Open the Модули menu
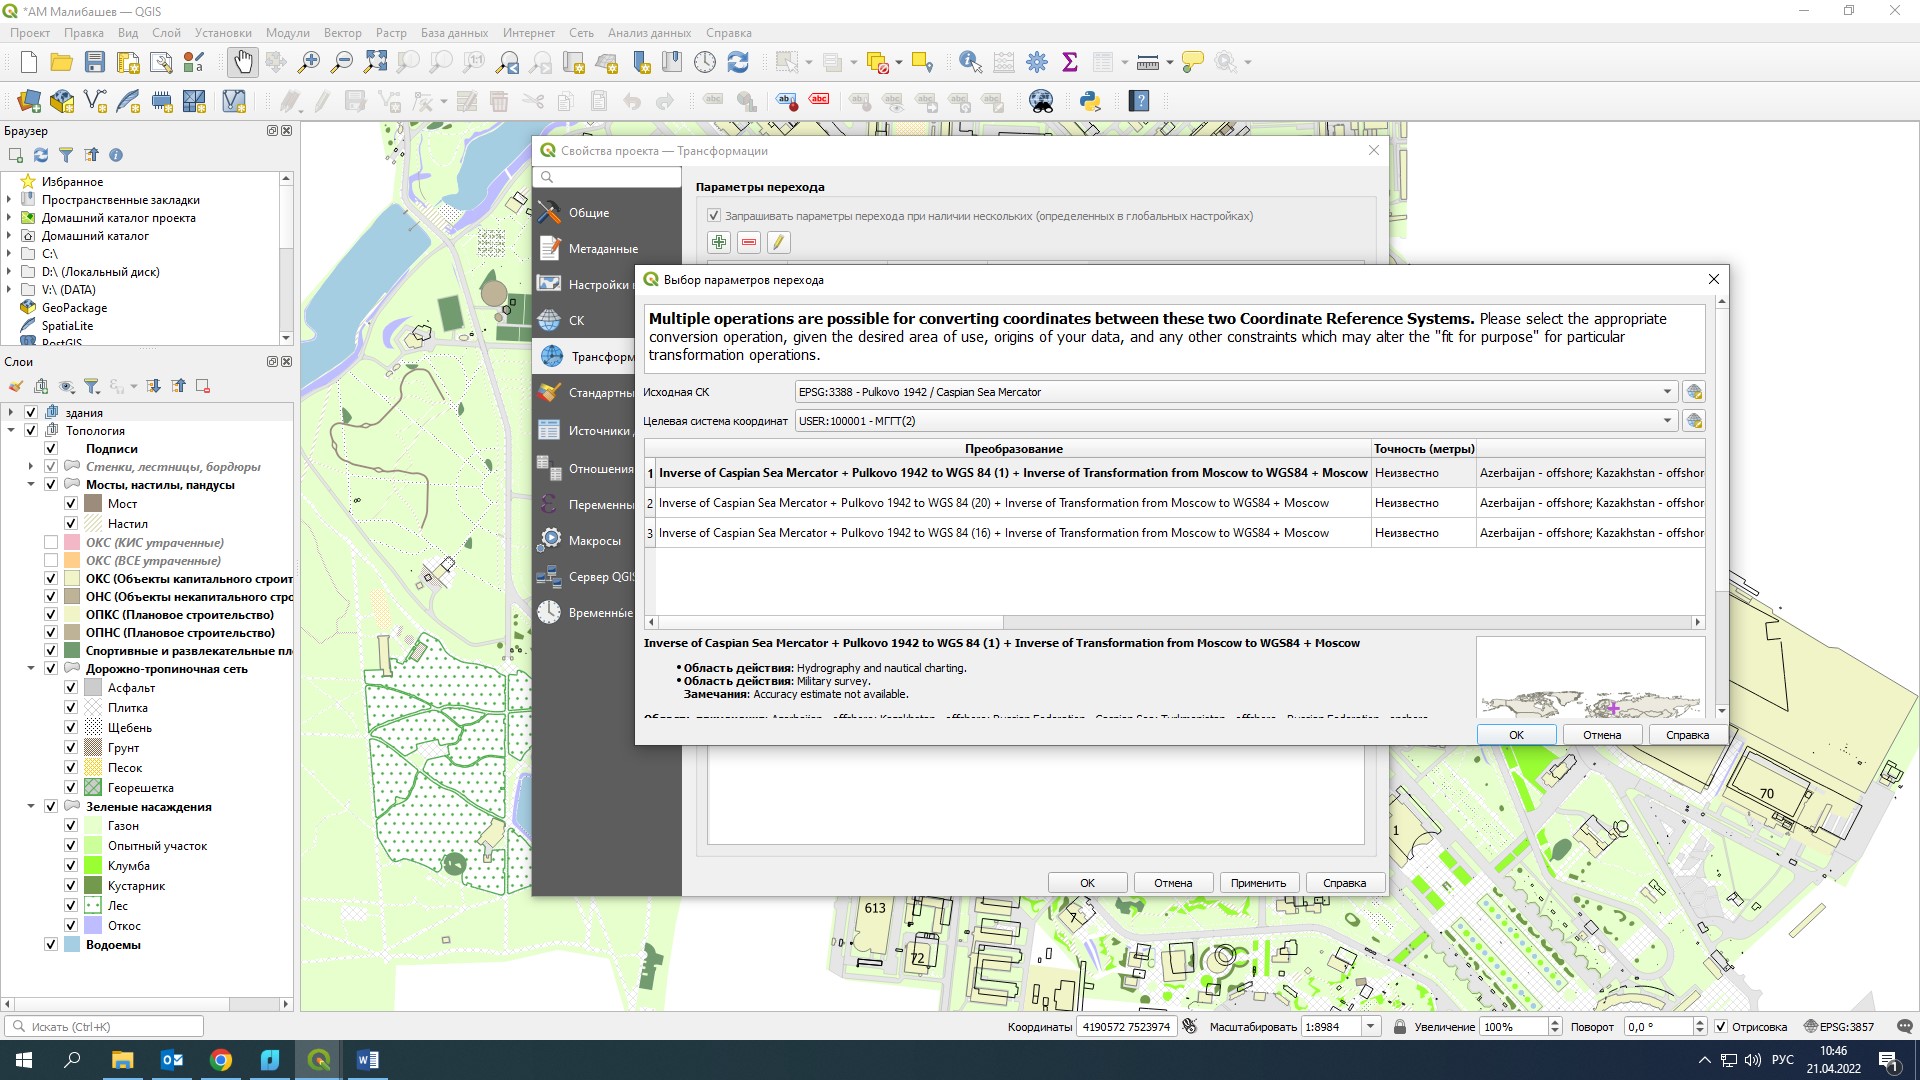Screen dimensions: 1920x1080 point(288,33)
